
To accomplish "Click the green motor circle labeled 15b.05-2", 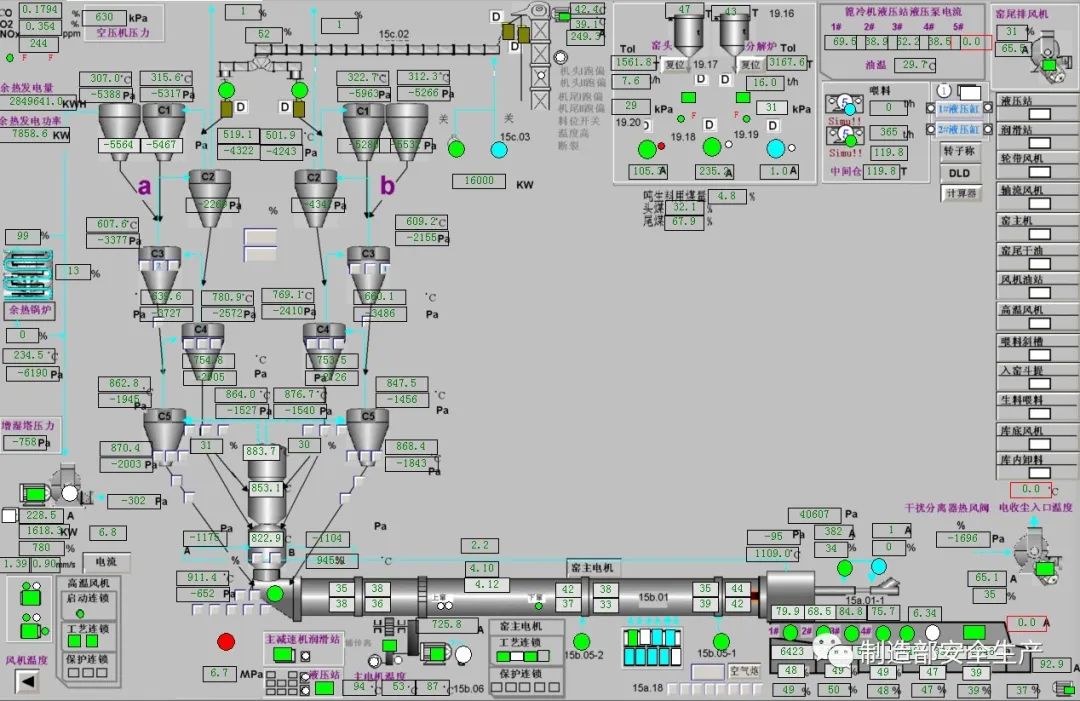I will [582, 641].
